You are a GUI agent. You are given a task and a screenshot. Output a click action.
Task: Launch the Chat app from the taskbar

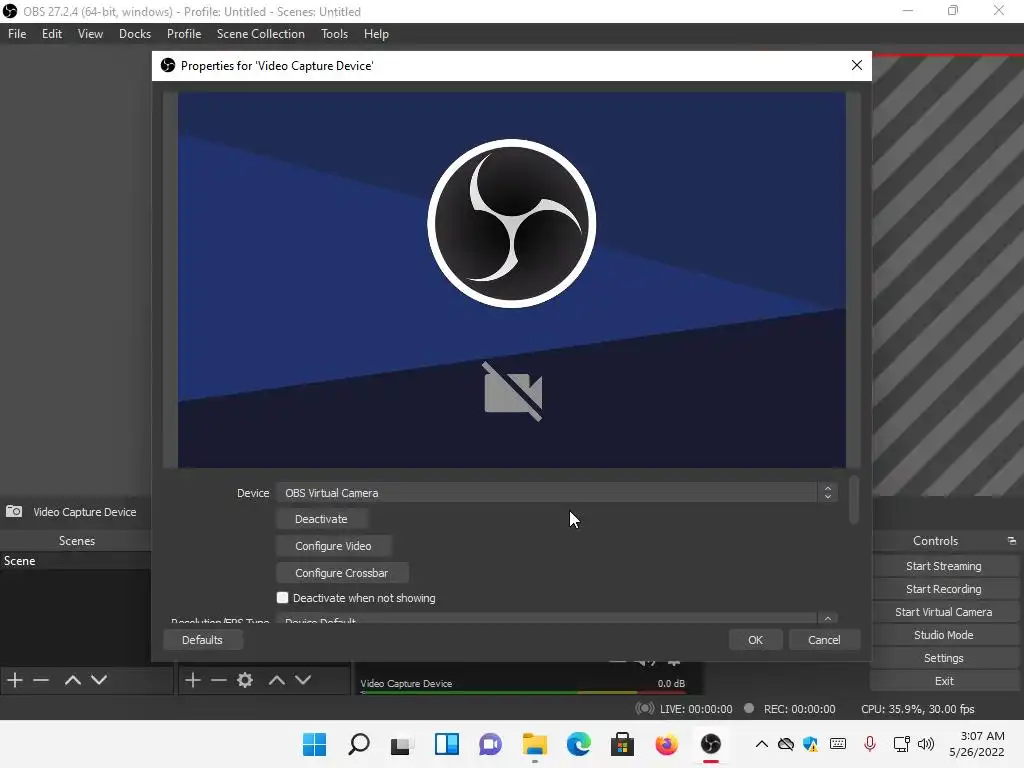point(490,744)
